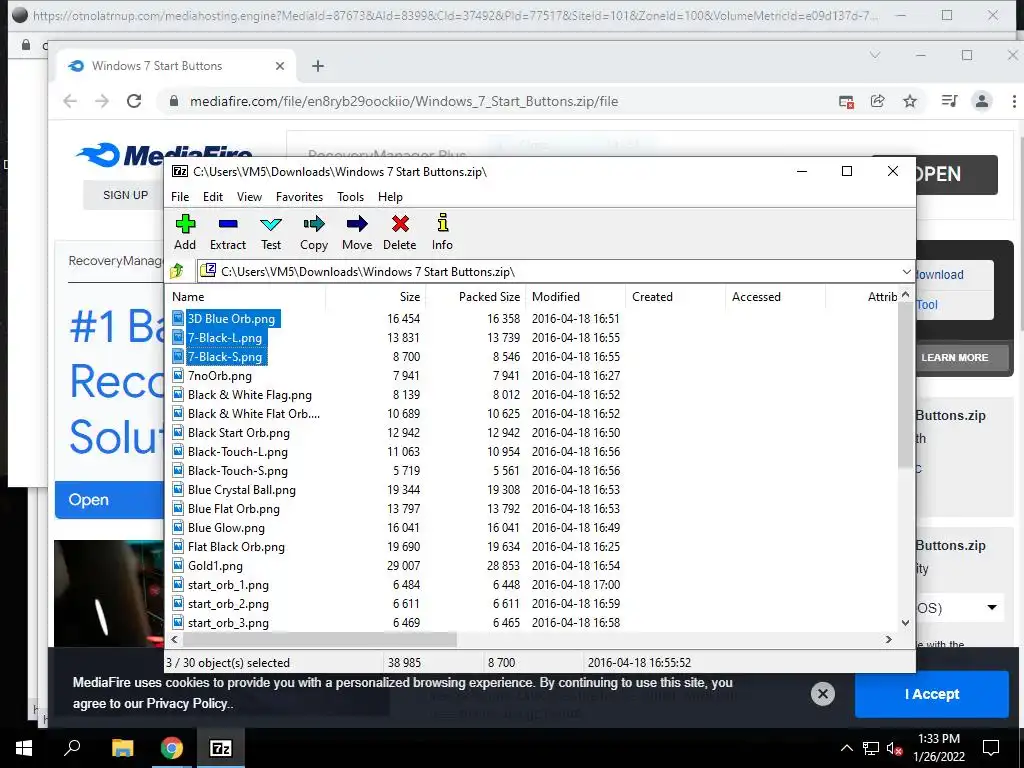
Task: Open the File menu in 7-Zip
Action: click(x=180, y=197)
